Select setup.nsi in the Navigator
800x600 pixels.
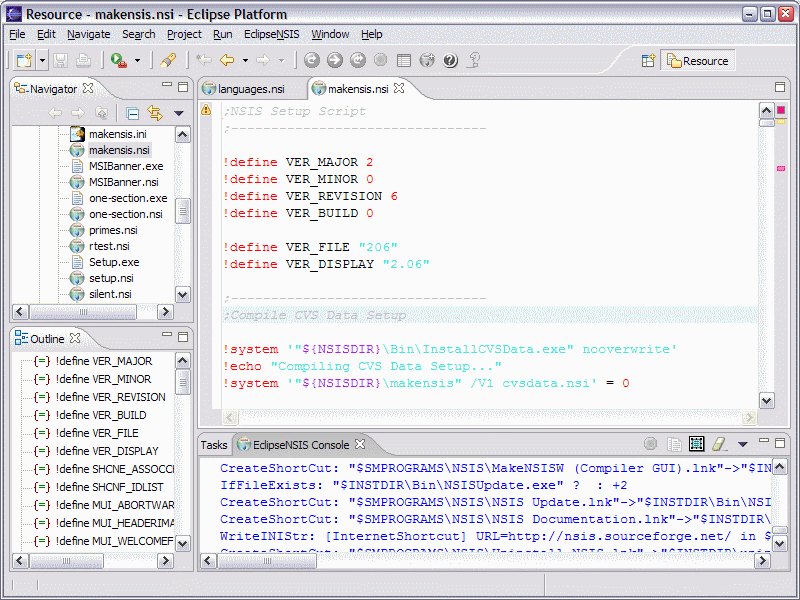click(110, 278)
